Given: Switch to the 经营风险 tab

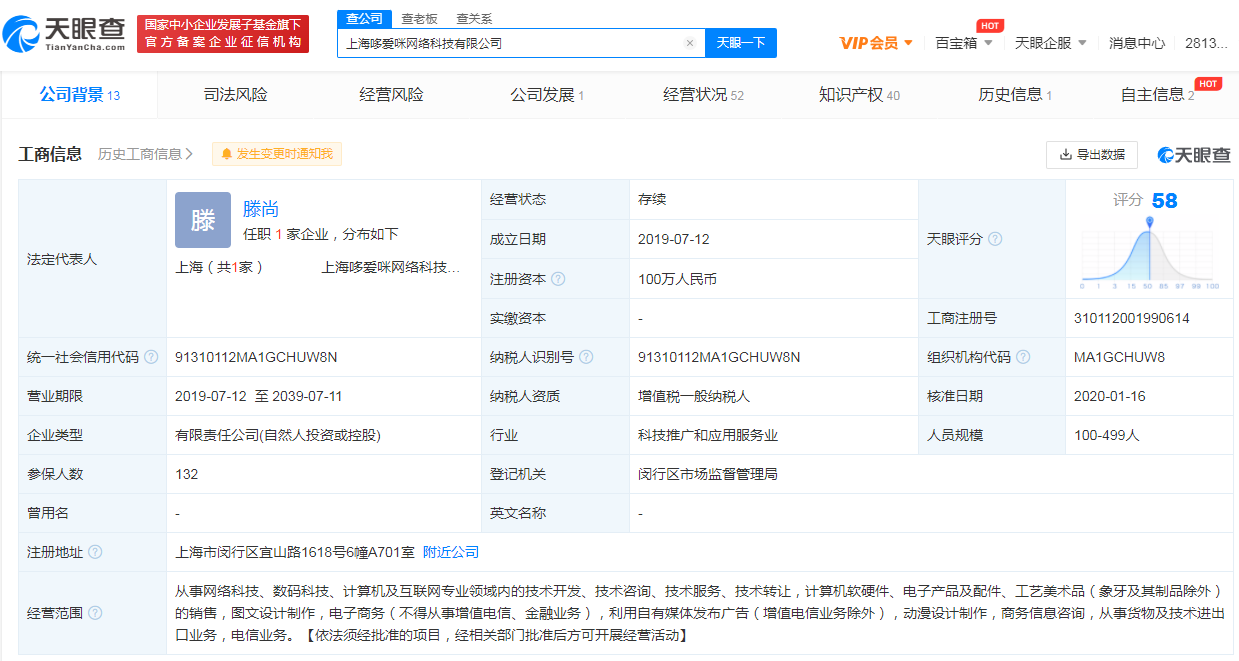Looking at the screenshot, I should point(392,95).
